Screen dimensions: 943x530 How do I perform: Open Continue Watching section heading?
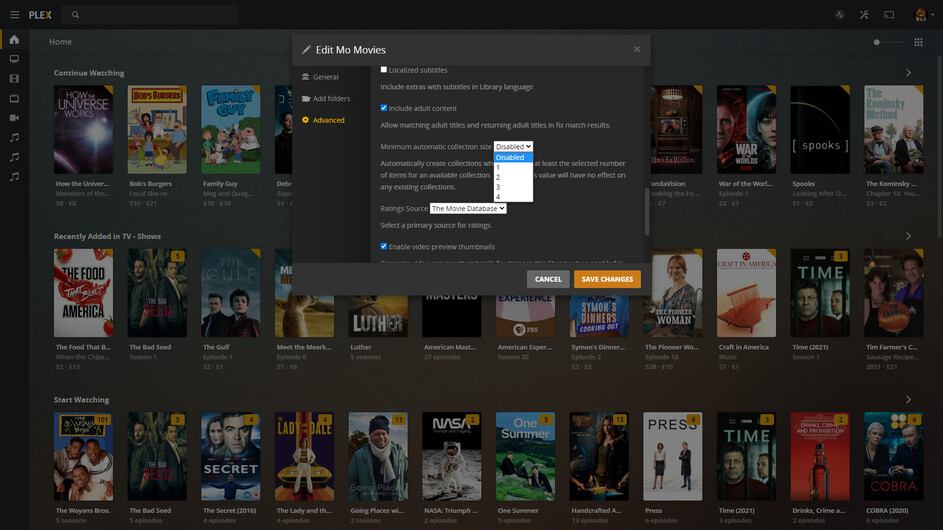click(89, 73)
